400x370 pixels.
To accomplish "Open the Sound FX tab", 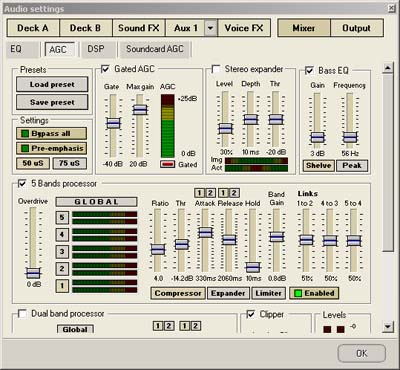I will (x=139, y=28).
